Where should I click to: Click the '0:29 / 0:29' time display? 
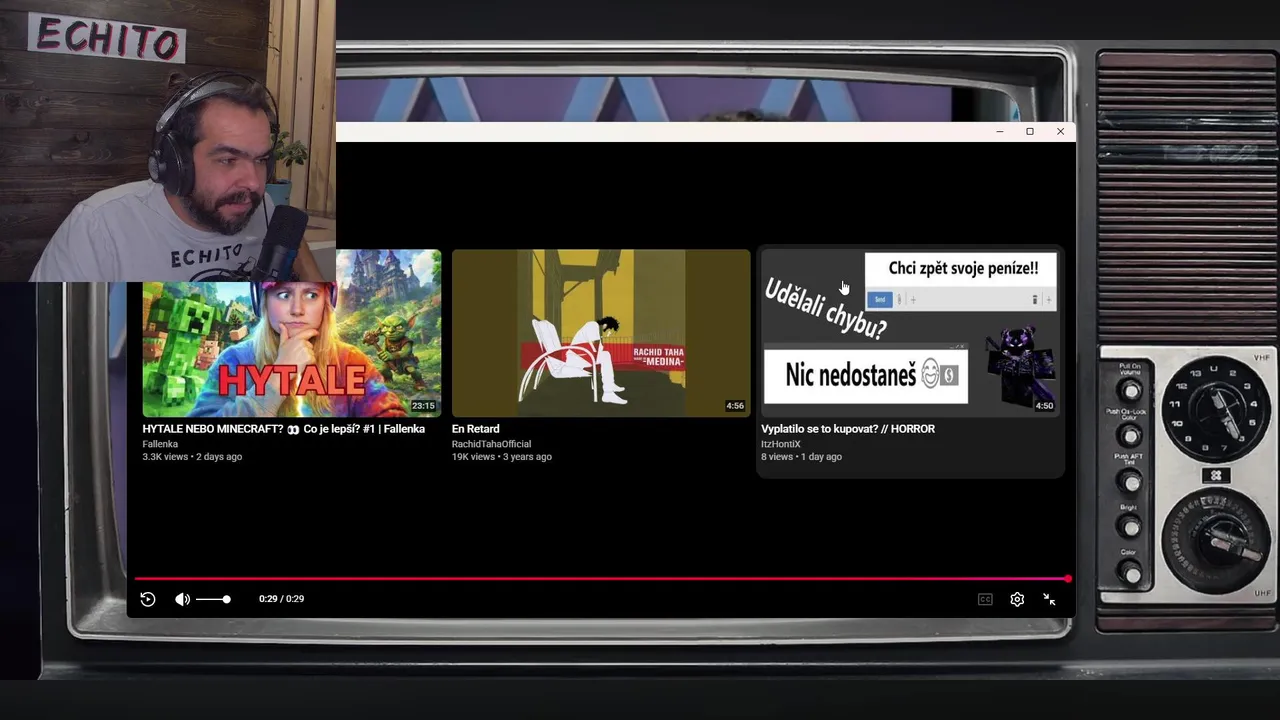click(x=281, y=599)
